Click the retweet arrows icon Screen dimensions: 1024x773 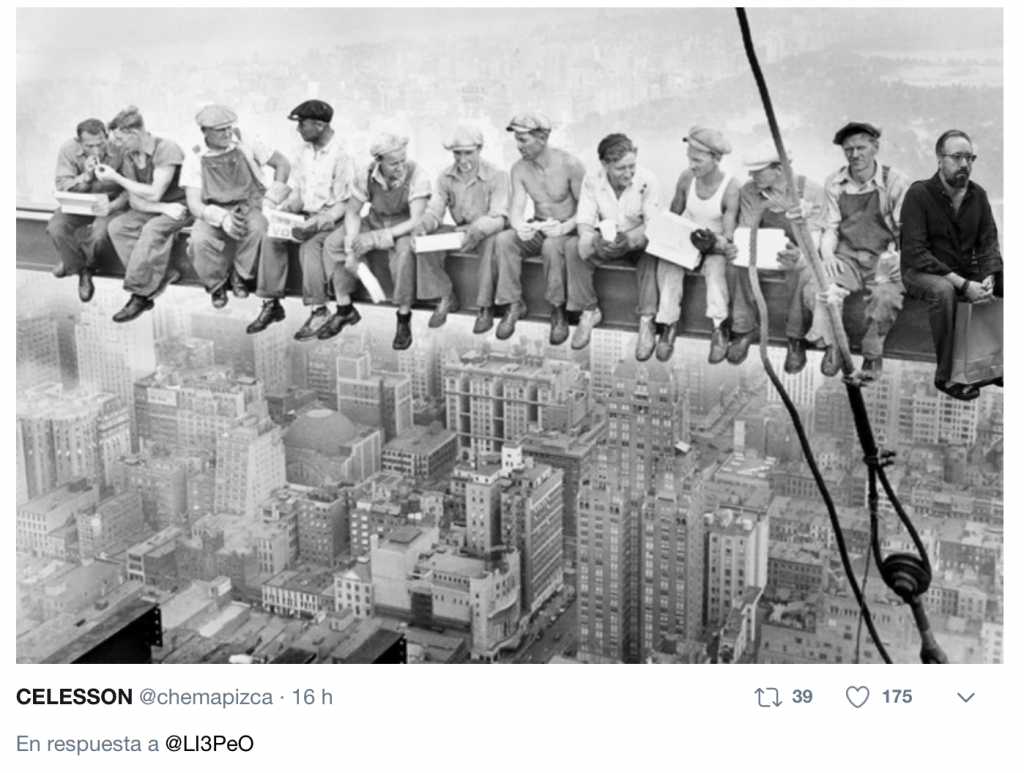768,697
